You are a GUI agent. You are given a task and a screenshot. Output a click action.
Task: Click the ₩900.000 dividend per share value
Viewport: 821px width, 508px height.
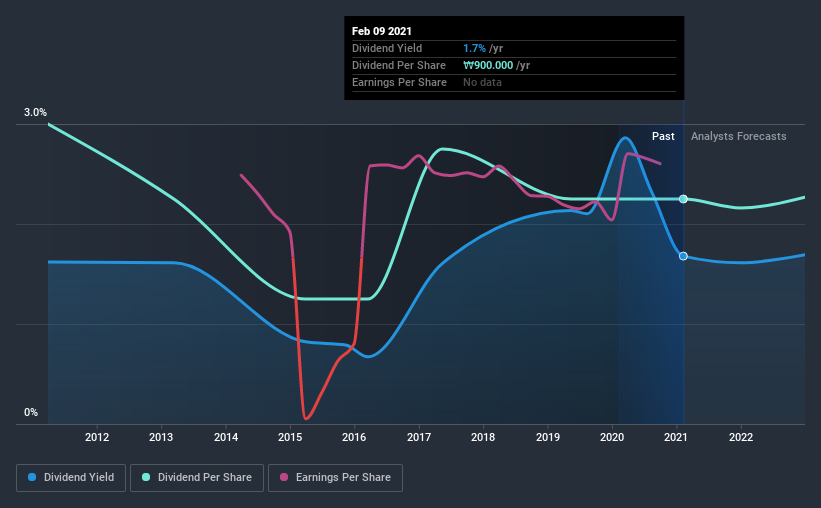488,65
